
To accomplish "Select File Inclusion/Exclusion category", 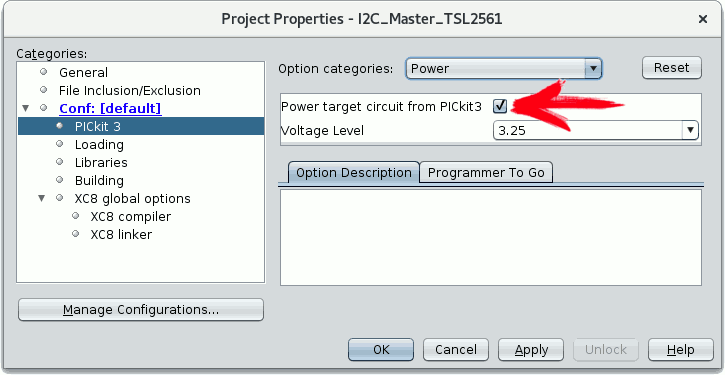I will (x=129, y=91).
